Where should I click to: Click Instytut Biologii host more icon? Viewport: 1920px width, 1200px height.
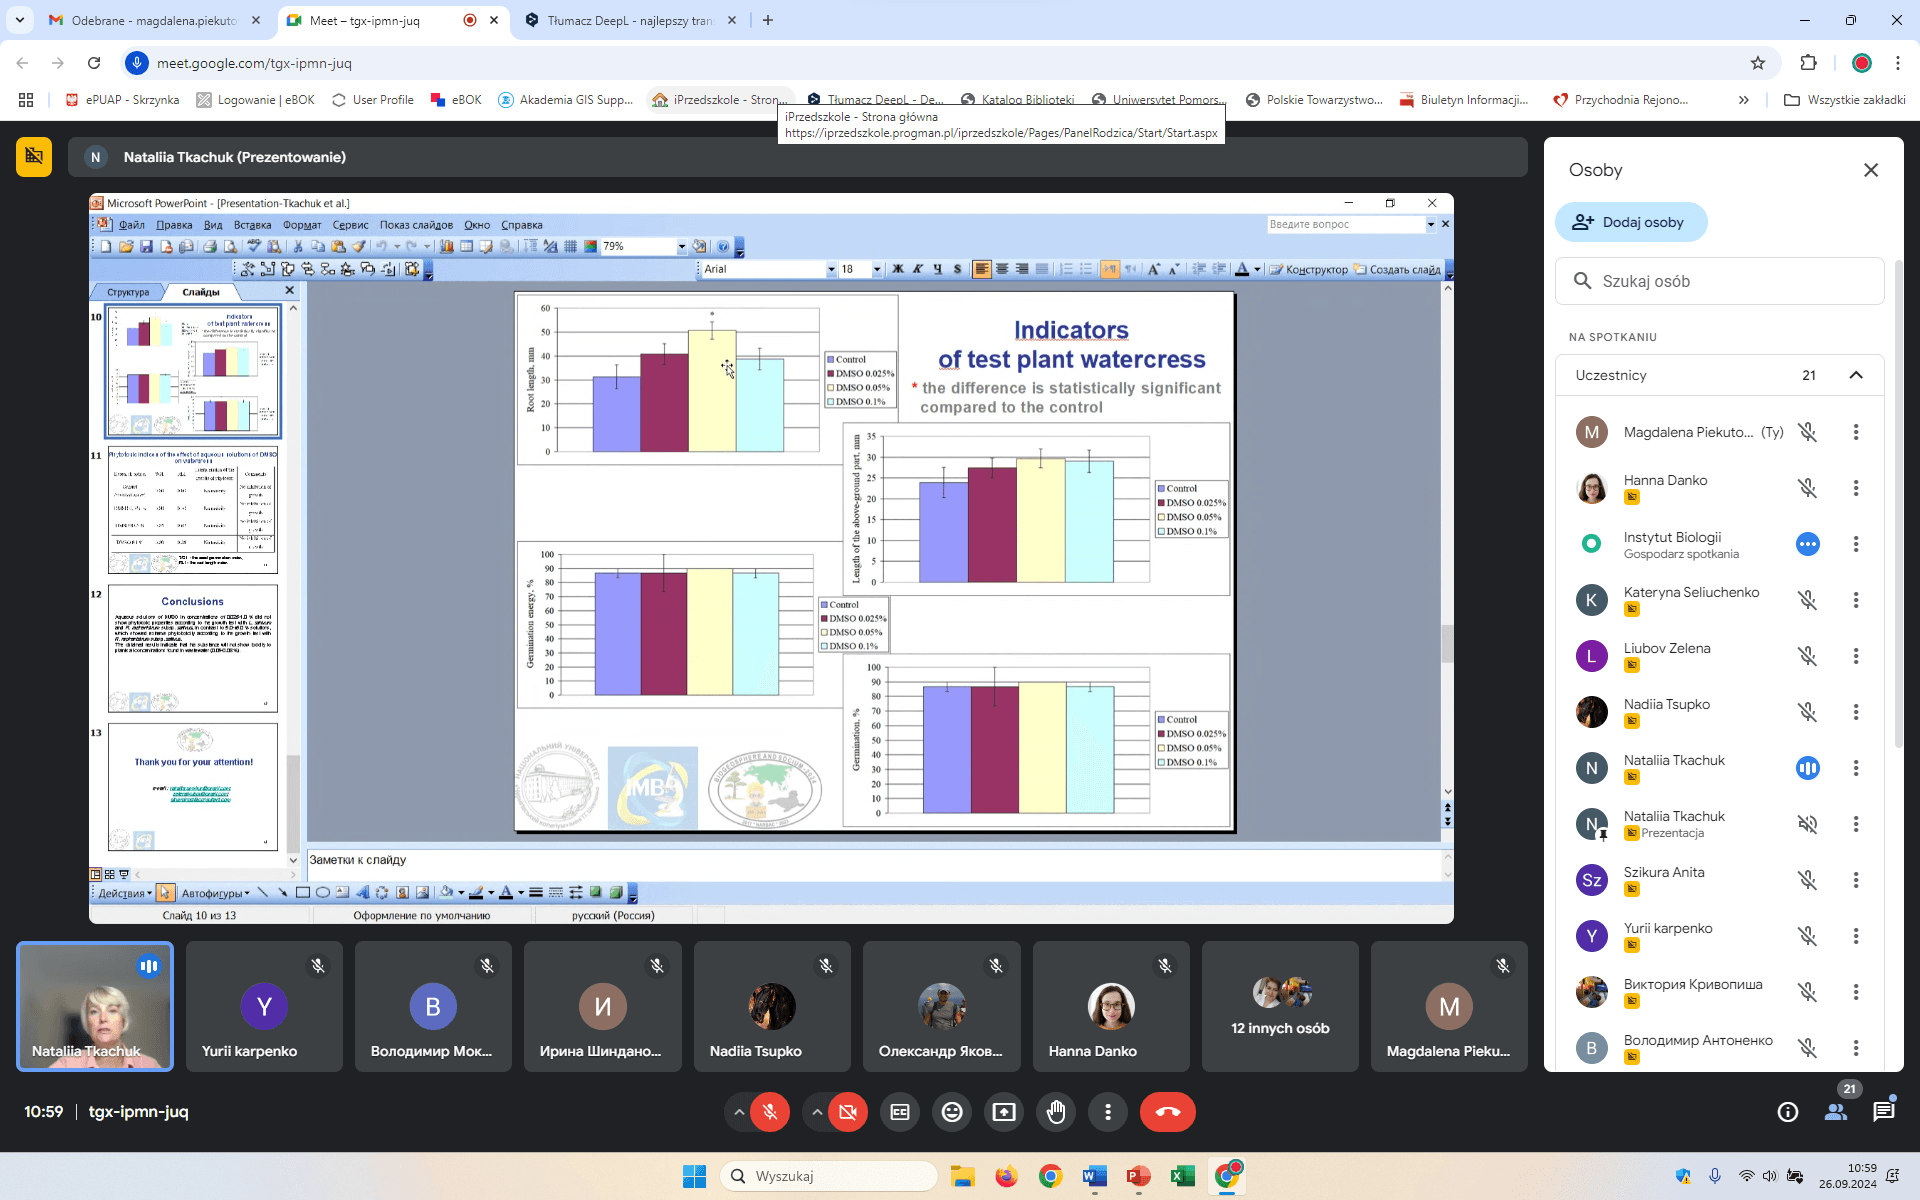pyautogui.click(x=1808, y=544)
